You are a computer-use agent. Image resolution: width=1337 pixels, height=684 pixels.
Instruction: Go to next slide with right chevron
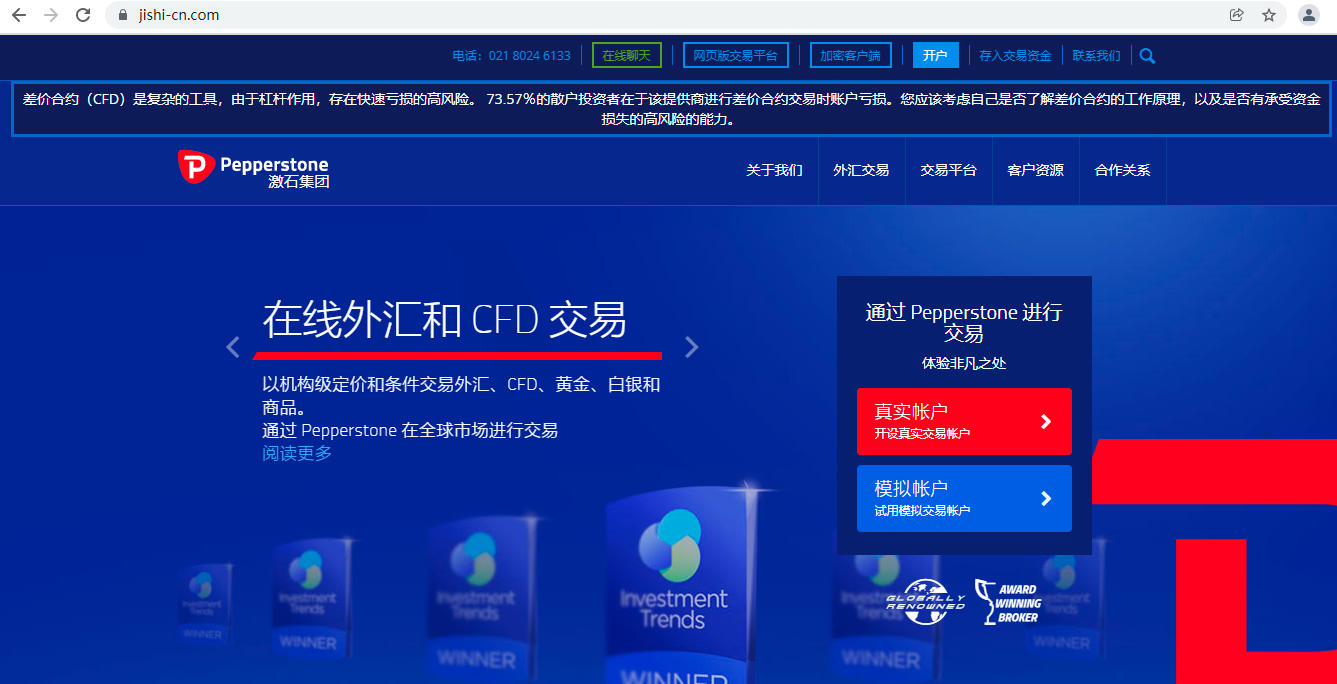(691, 347)
